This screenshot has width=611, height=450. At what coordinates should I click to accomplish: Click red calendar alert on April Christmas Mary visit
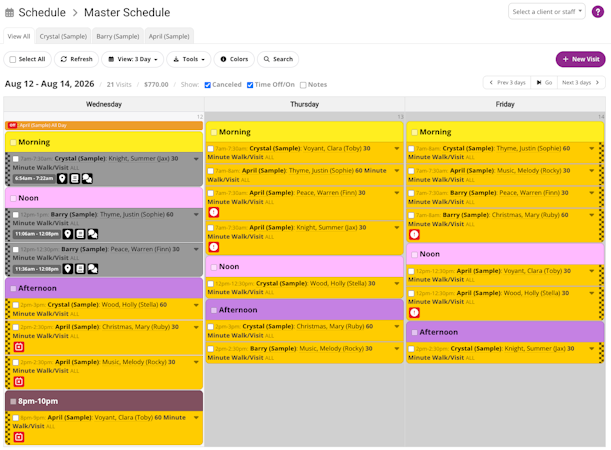[19, 347]
